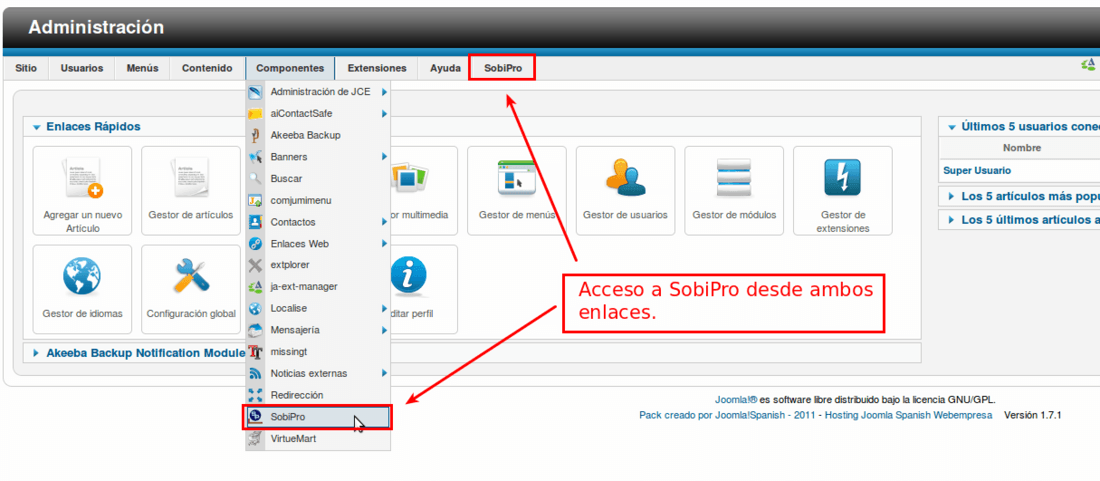Screen dimensions: 1100x481
Task: Select Mensajería in the Componentes dropdown
Action: click(x=317, y=330)
